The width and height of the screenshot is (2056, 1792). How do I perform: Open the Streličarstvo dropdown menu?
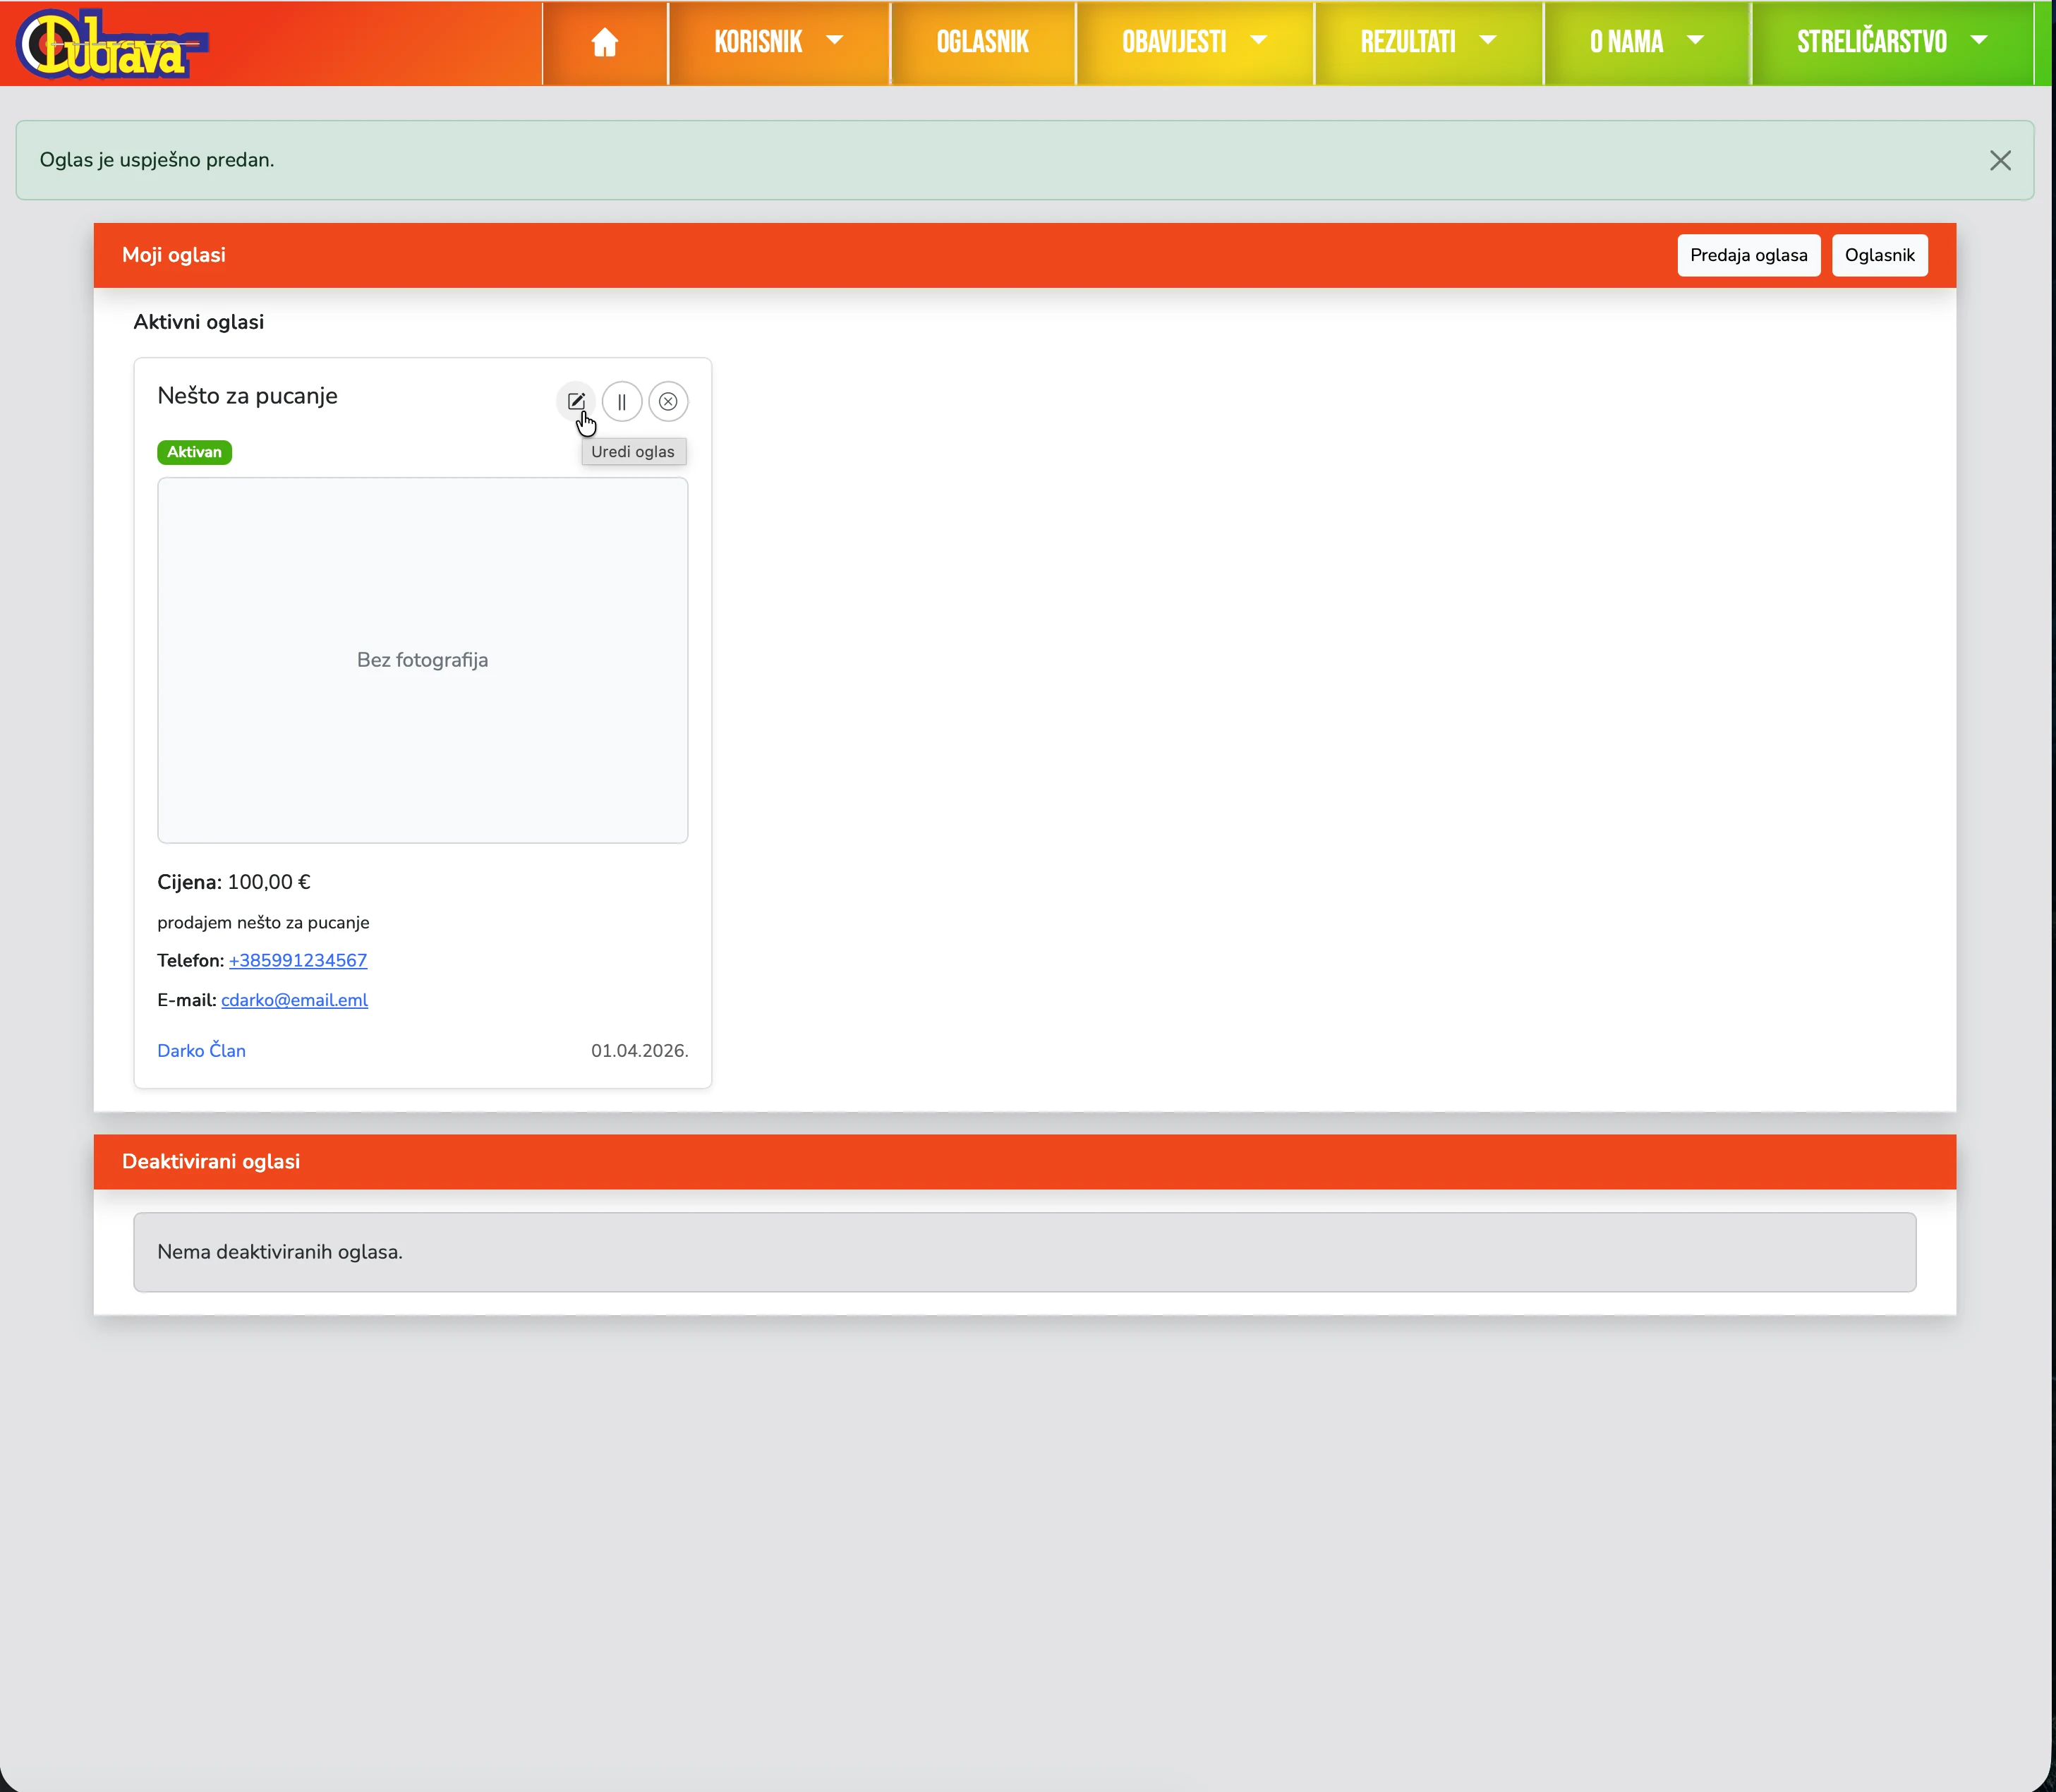(1891, 42)
